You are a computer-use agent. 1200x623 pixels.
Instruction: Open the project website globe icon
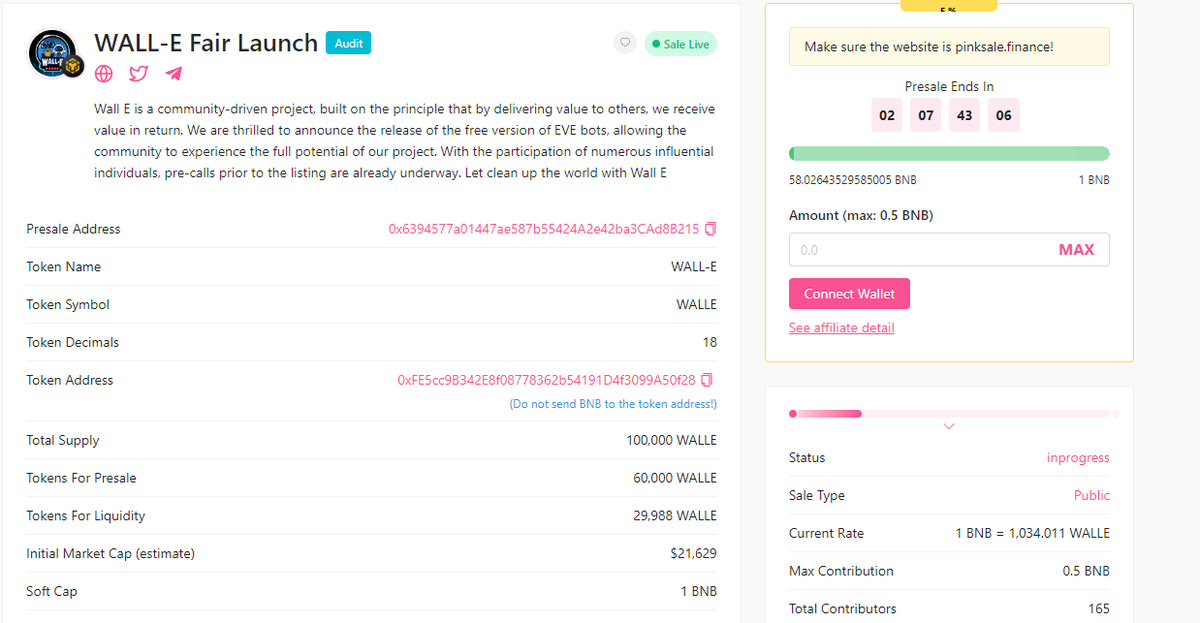tap(103, 74)
